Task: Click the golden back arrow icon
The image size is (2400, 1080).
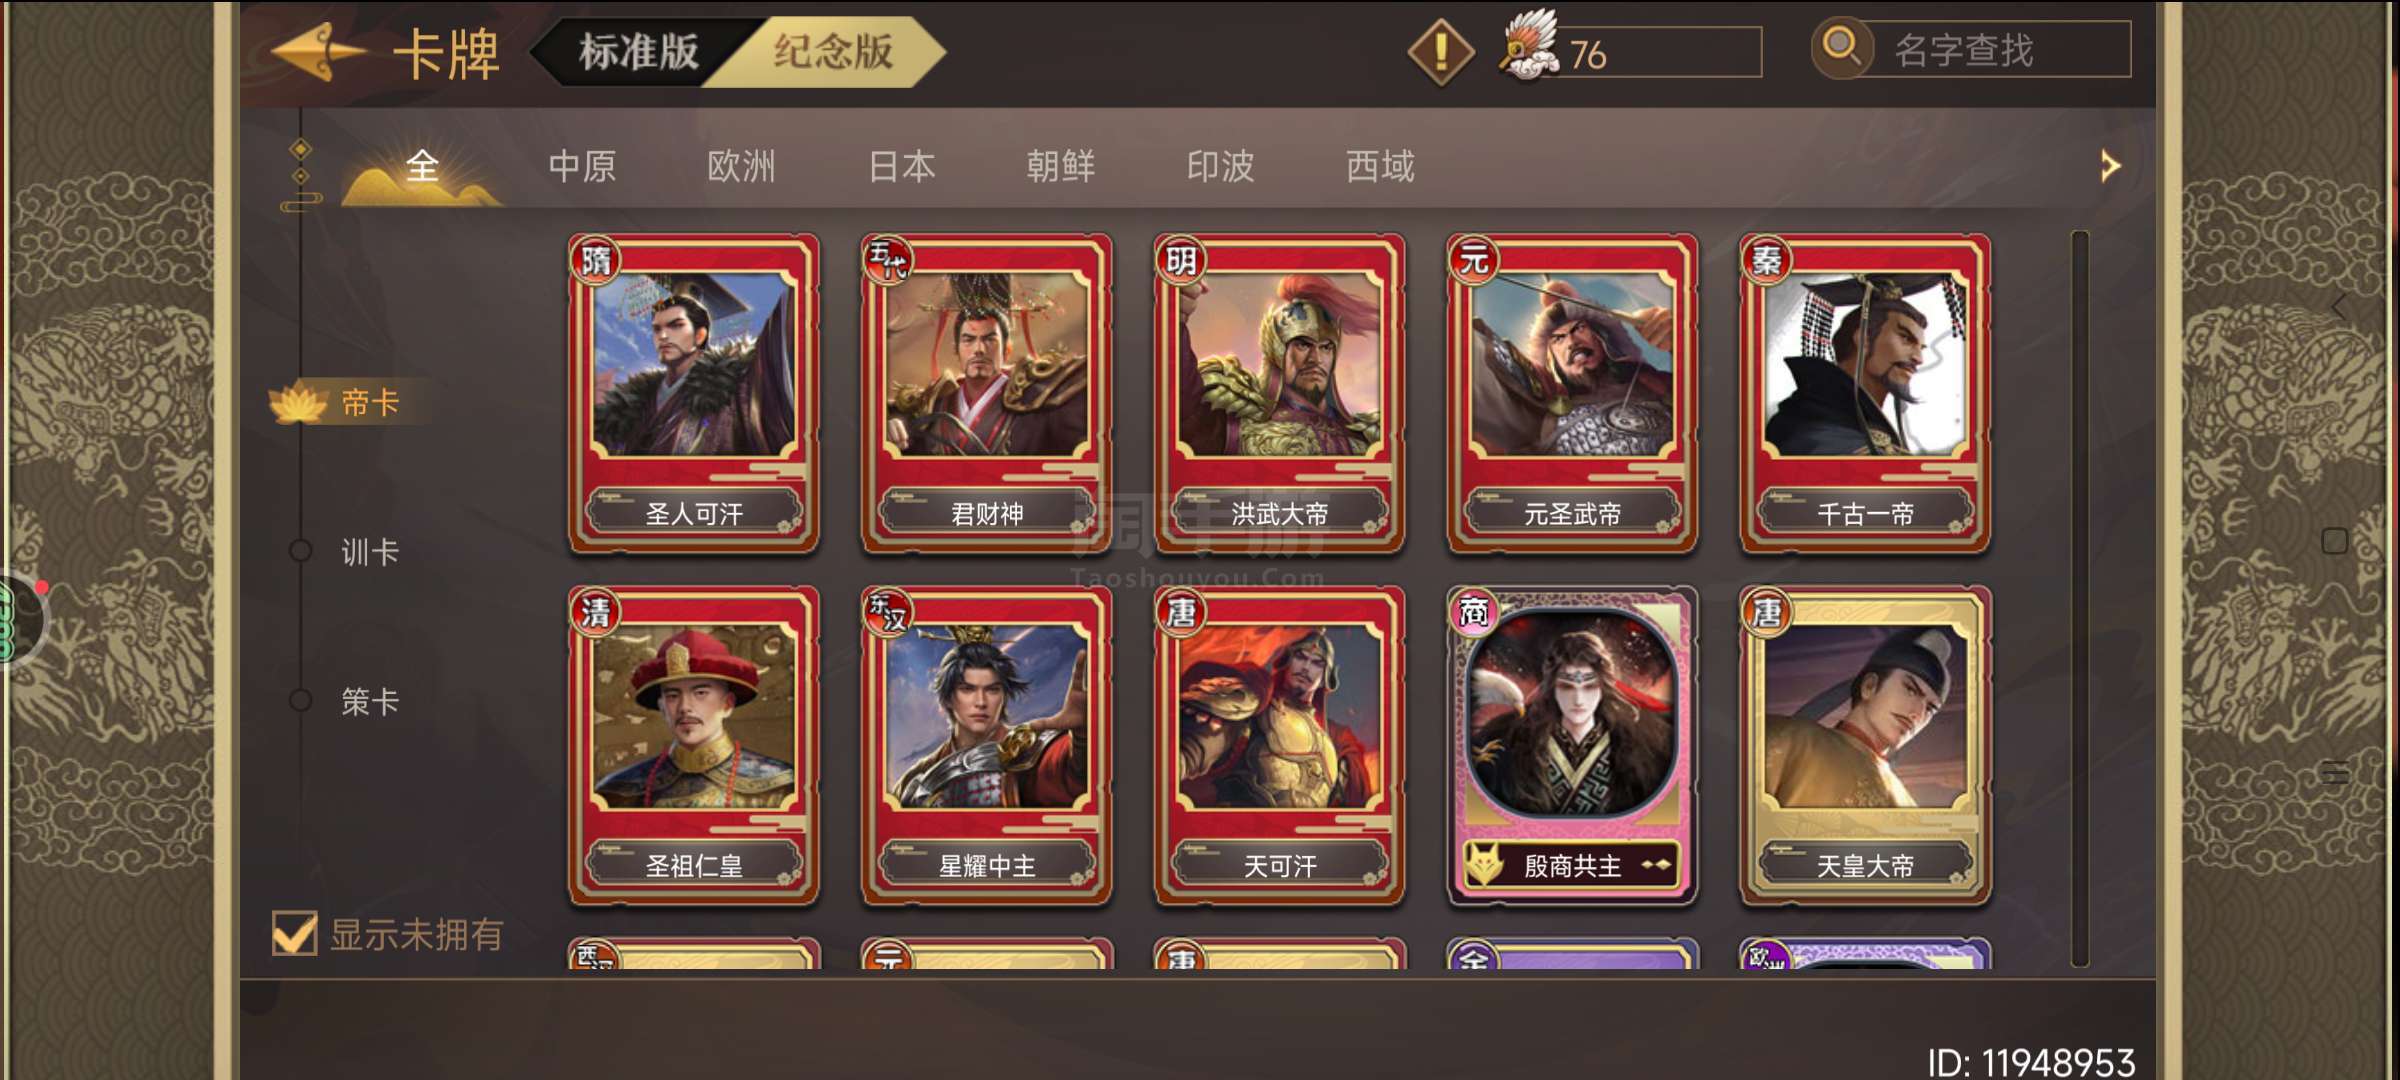Action: tap(320, 51)
